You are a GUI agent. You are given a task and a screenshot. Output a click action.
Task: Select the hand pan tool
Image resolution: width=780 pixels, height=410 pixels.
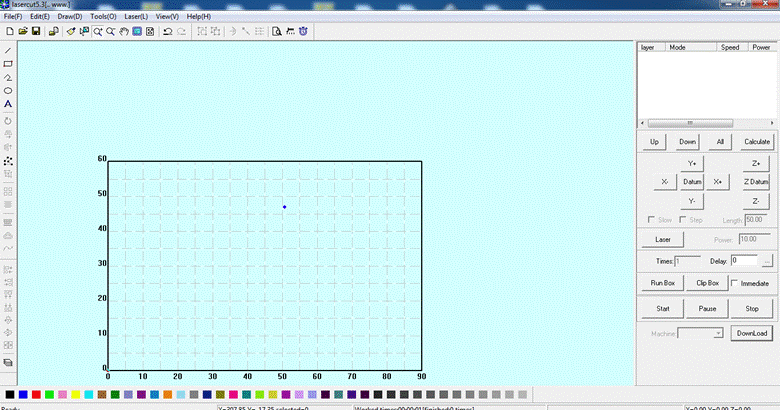click(x=123, y=31)
